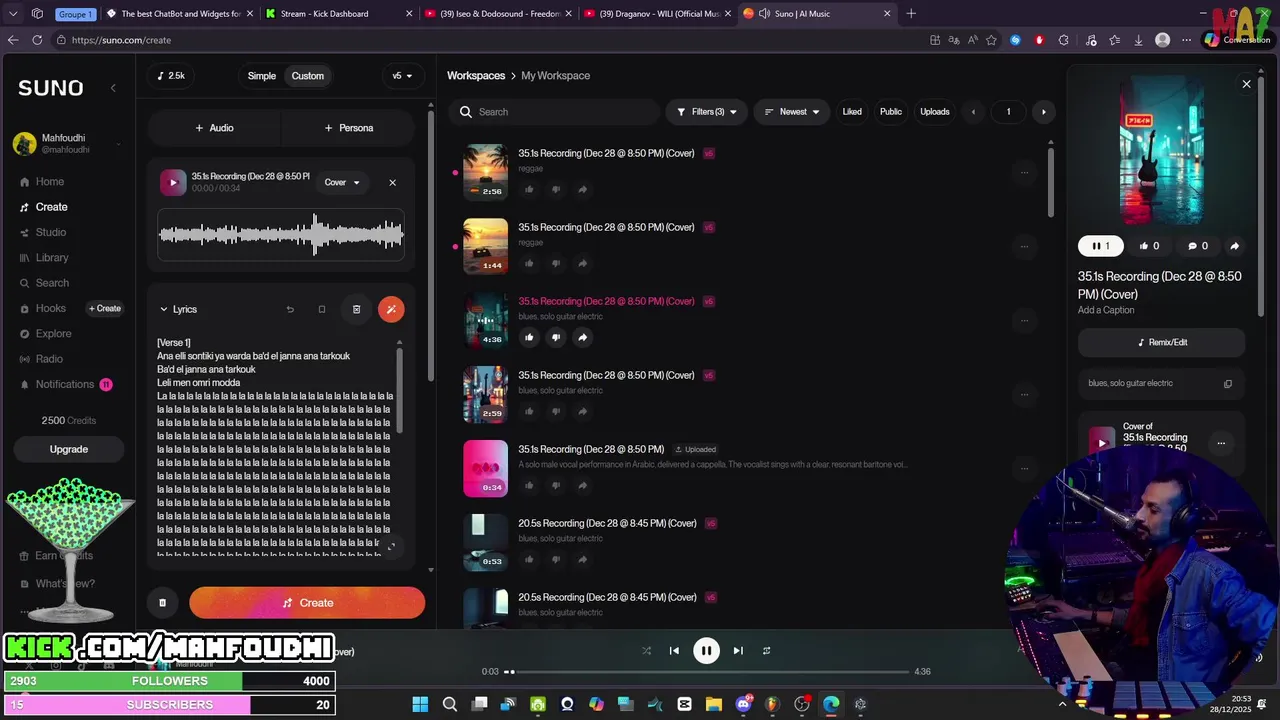Click the + Create hooks button

click(104, 308)
